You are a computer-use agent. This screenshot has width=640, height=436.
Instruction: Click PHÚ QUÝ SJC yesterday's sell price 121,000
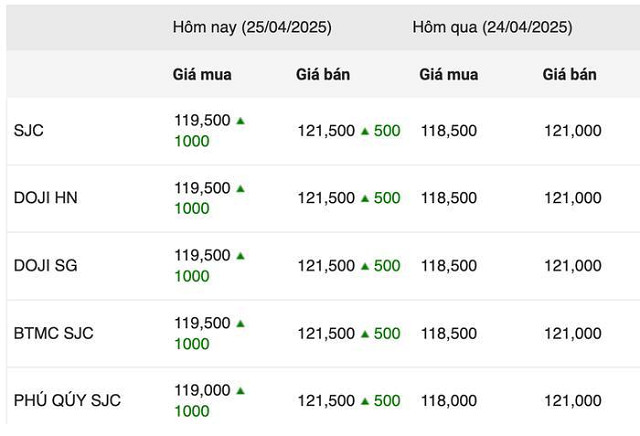point(573,401)
